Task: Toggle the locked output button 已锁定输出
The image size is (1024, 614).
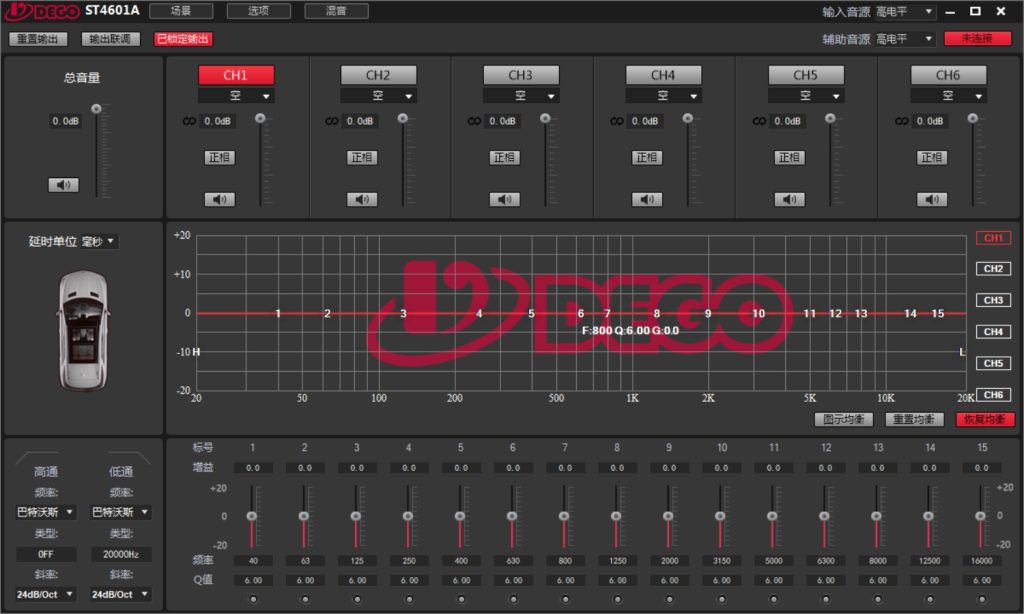Action: point(183,39)
